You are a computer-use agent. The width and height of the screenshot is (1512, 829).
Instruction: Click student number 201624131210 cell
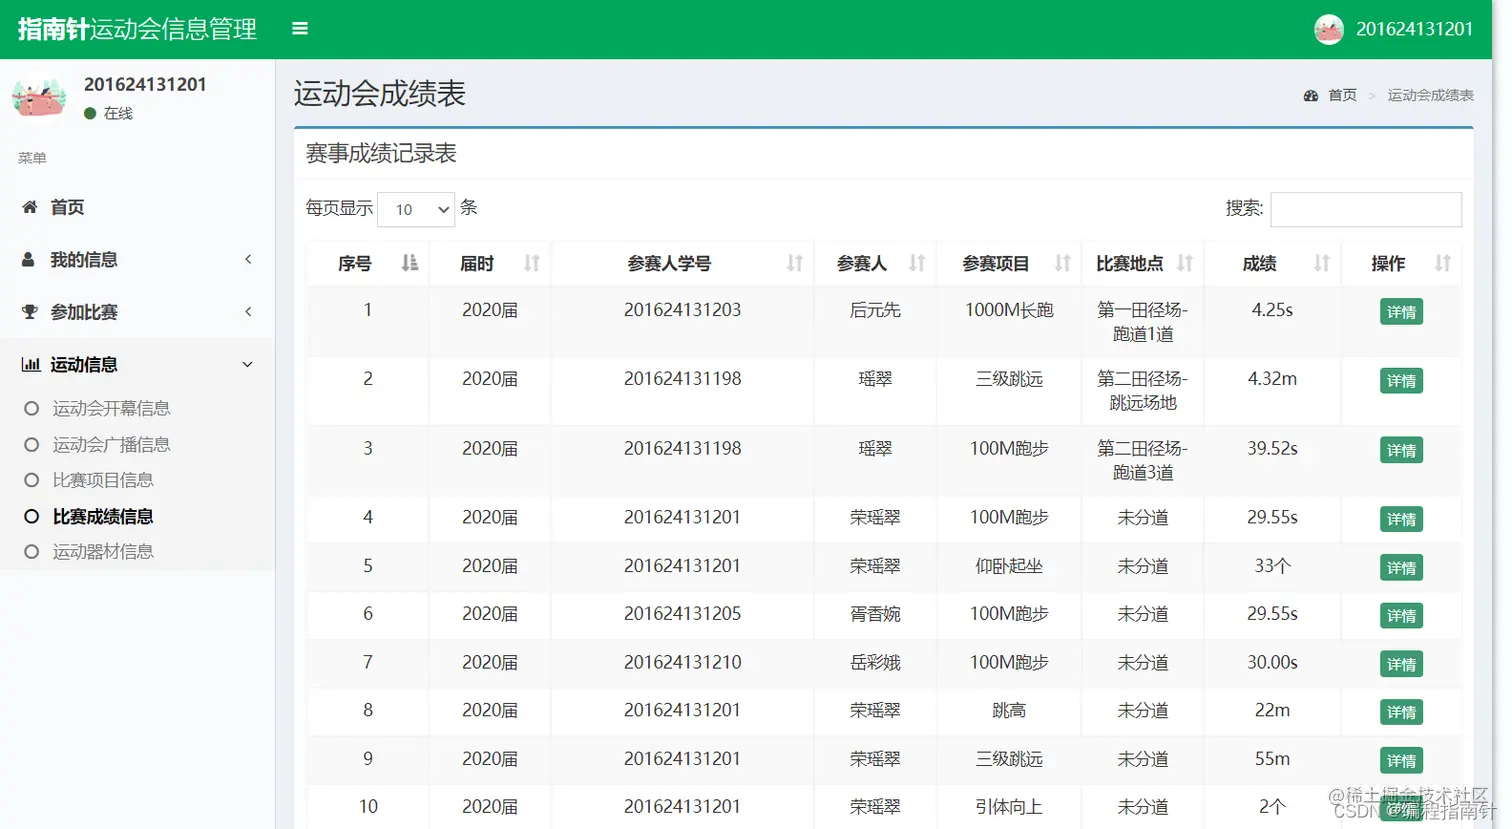[x=682, y=662]
